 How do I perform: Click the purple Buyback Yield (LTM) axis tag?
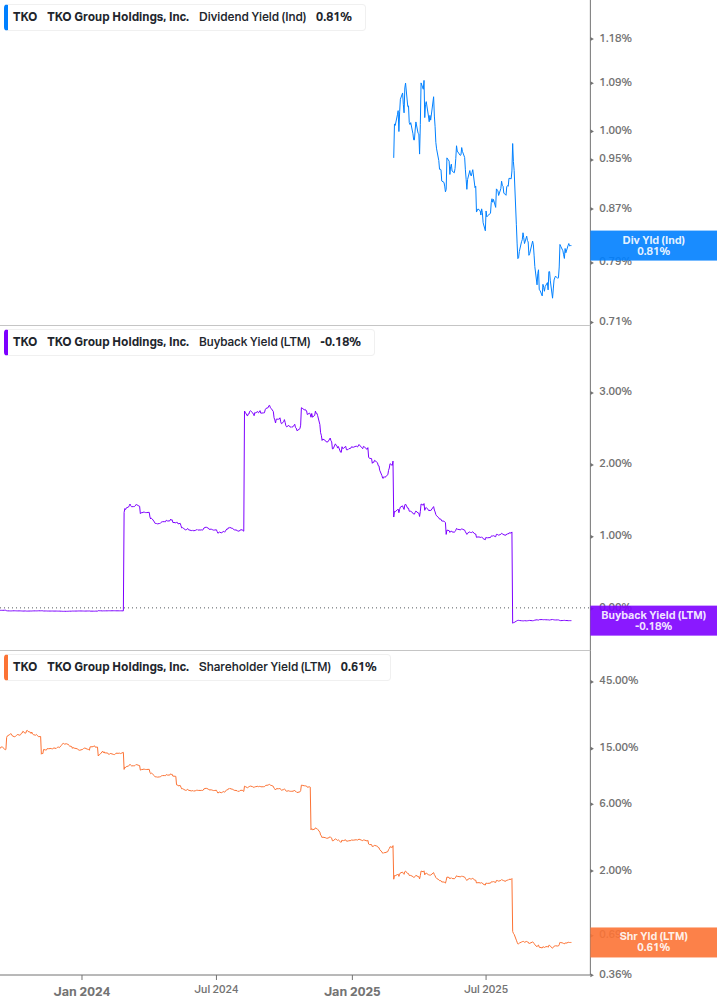click(654, 620)
